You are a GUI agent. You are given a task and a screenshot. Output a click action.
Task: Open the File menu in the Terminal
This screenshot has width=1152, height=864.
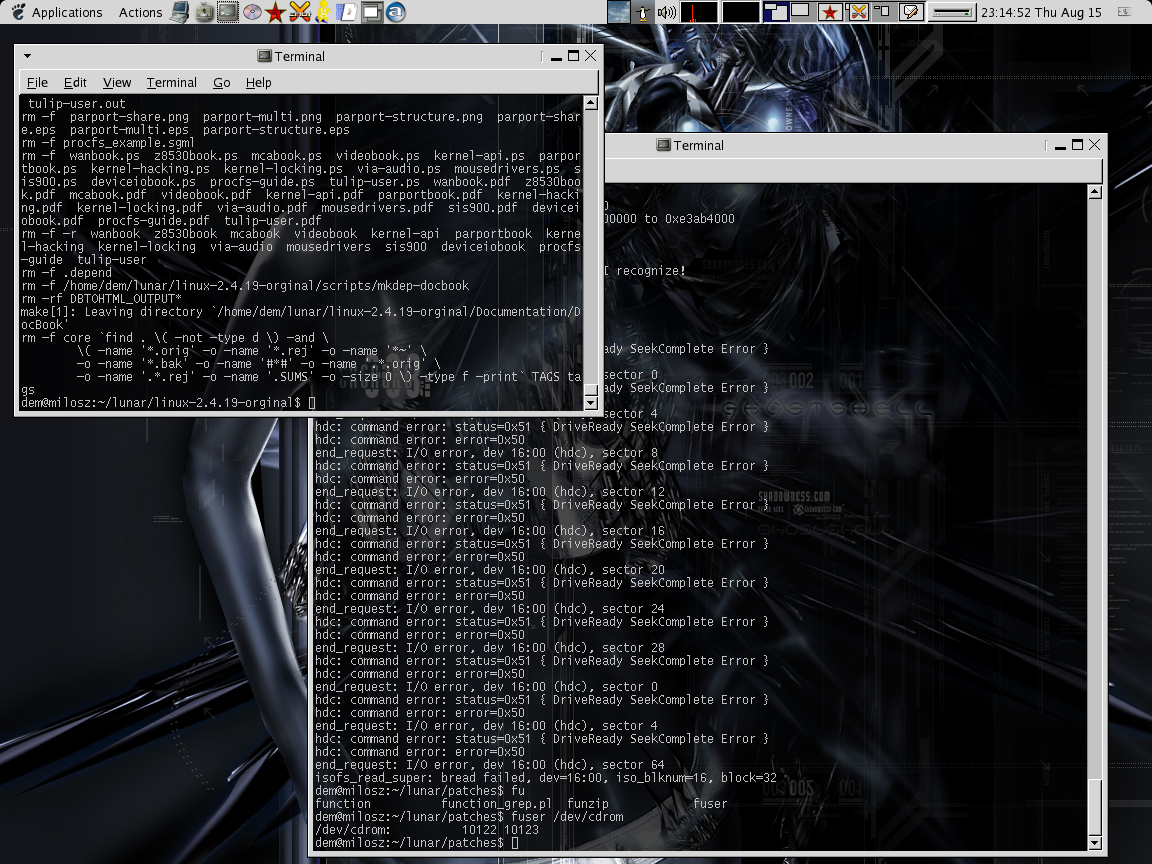click(x=37, y=83)
